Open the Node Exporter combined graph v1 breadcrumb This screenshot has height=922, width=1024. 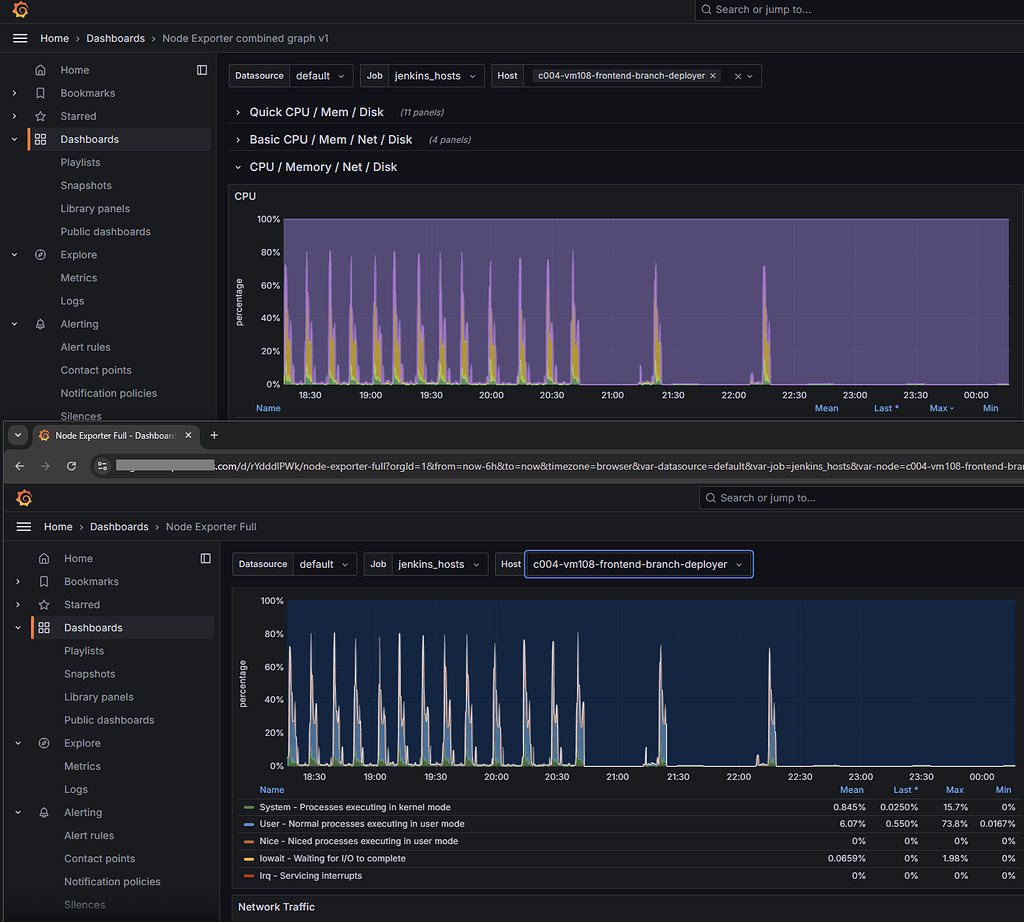pyautogui.click(x=245, y=39)
